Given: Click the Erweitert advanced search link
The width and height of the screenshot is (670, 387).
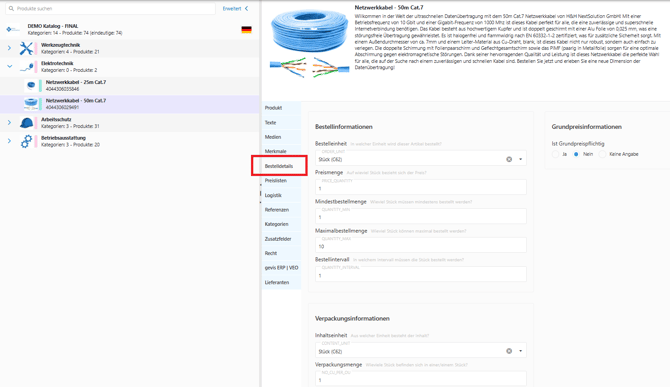Looking at the screenshot, I should (232, 9).
